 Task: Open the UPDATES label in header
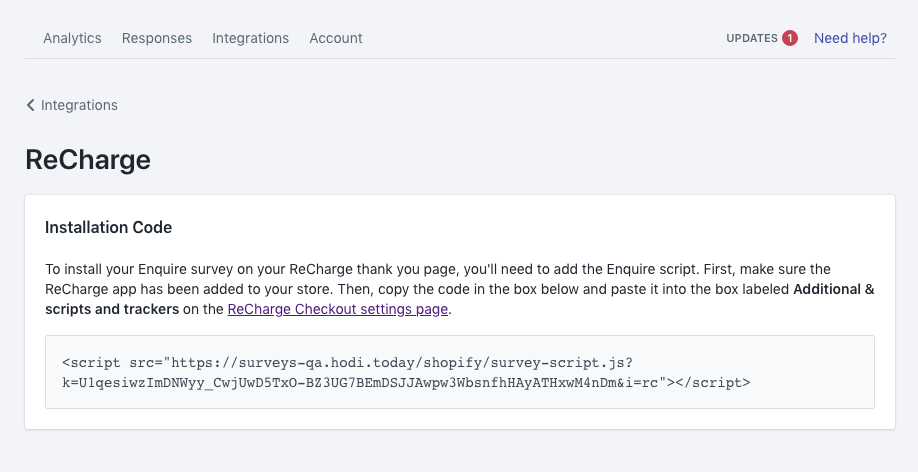coord(751,38)
